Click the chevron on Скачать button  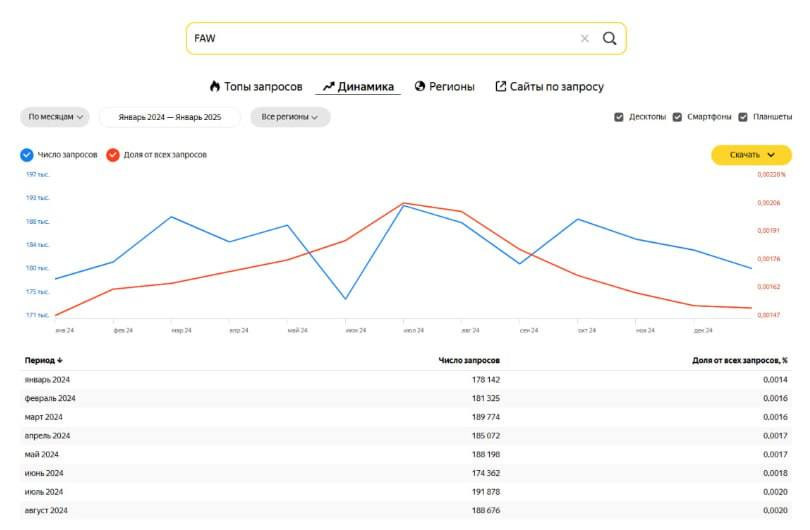click(771, 155)
